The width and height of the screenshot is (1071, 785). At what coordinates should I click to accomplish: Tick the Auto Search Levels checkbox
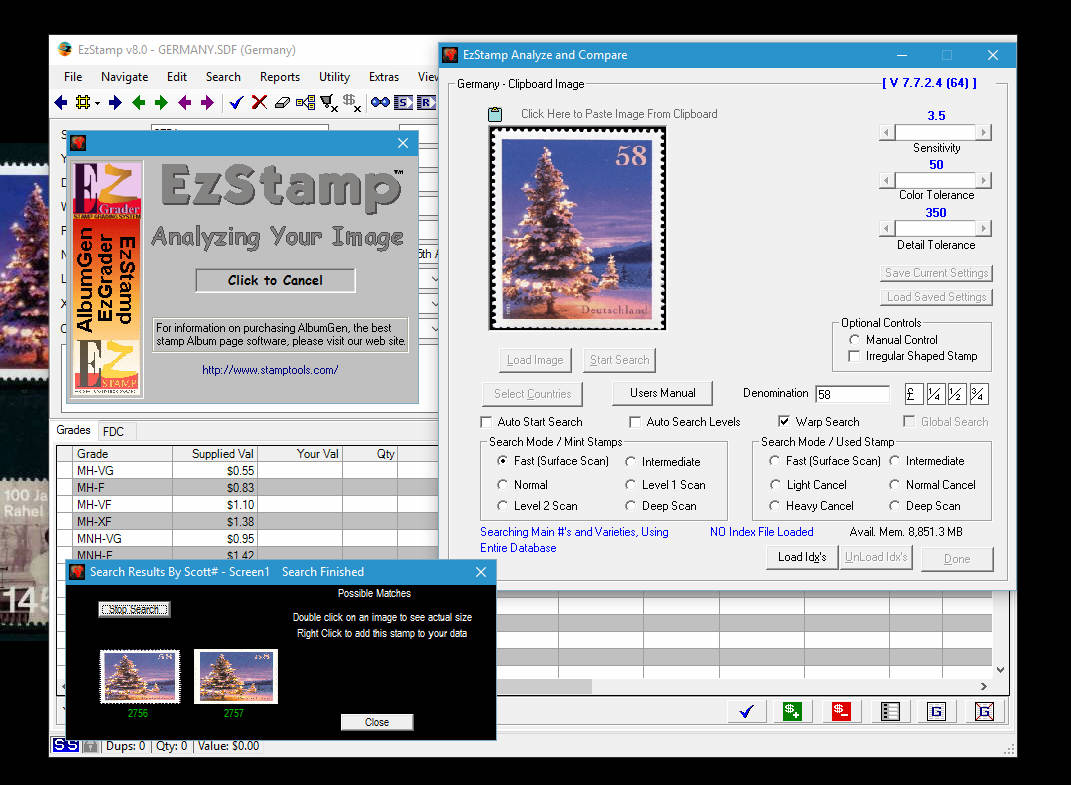pyautogui.click(x=635, y=422)
